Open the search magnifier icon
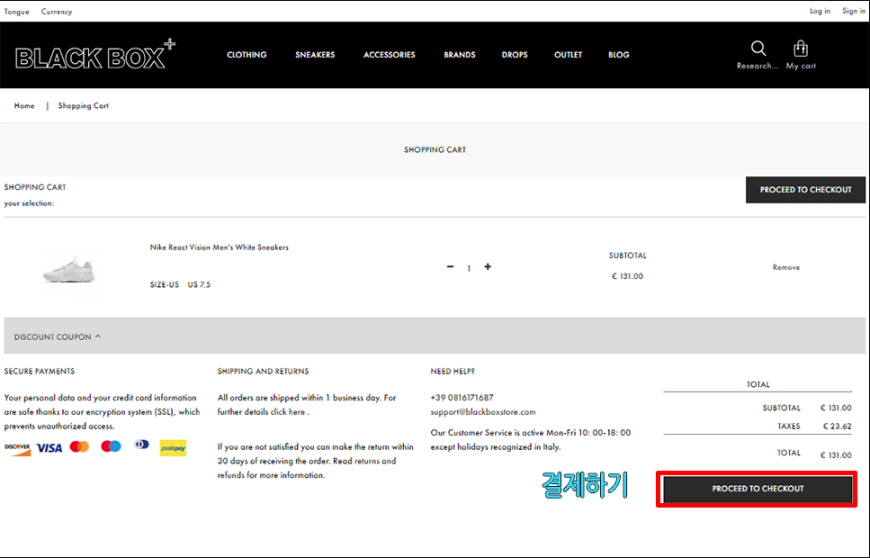Viewport: 870px width, 558px height. point(758,48)
